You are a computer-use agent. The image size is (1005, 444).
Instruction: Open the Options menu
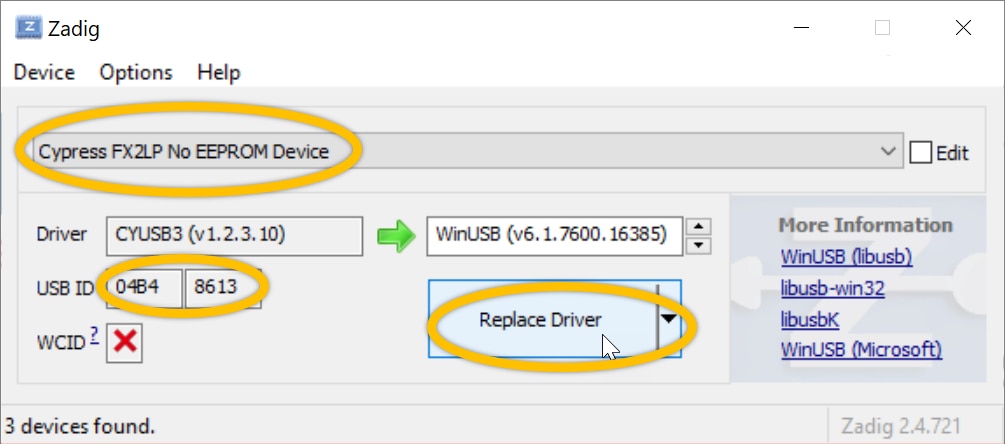[x=136, y=72]
